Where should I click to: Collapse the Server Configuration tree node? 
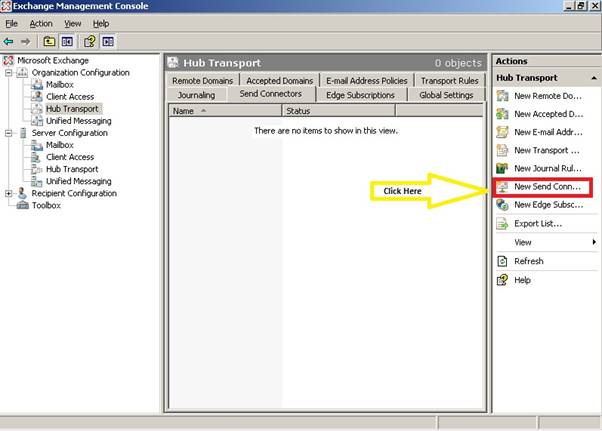click(8, 133)
